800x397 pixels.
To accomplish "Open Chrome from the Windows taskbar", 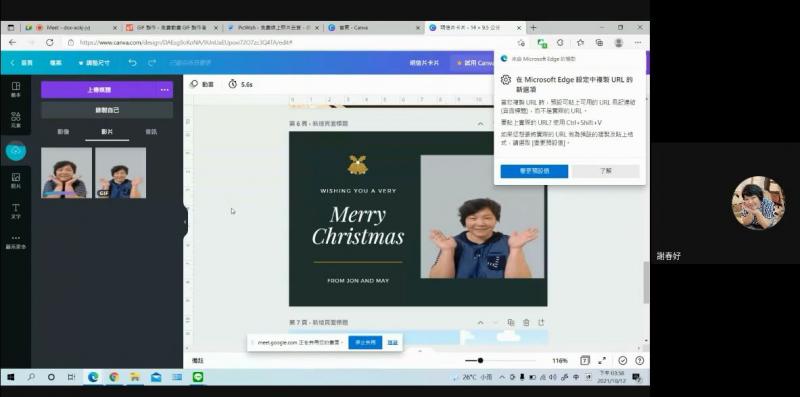I will click(114, 377).
